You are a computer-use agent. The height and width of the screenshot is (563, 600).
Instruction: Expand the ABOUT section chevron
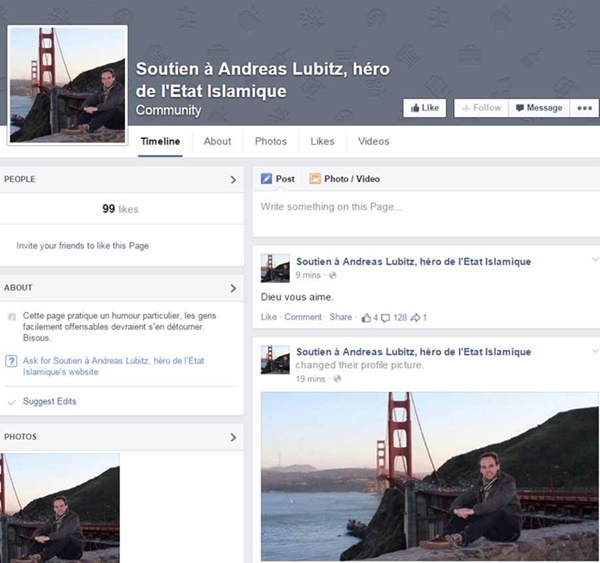(x=233, y=288)
